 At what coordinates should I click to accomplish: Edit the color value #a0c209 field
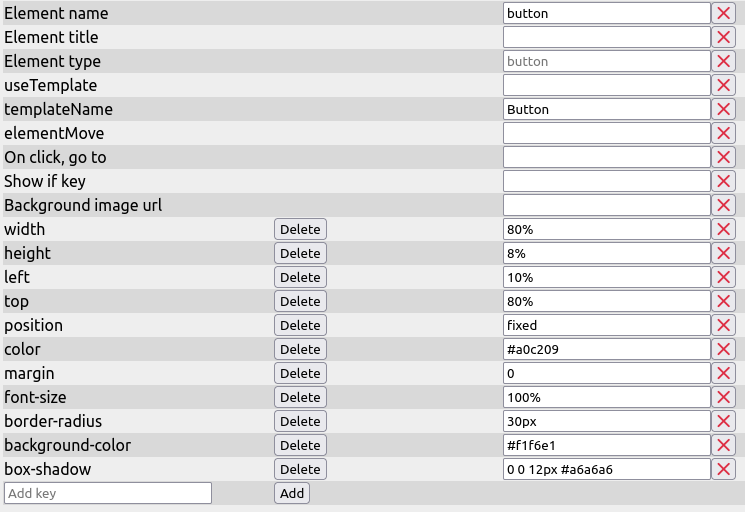[x=606, y=349]
